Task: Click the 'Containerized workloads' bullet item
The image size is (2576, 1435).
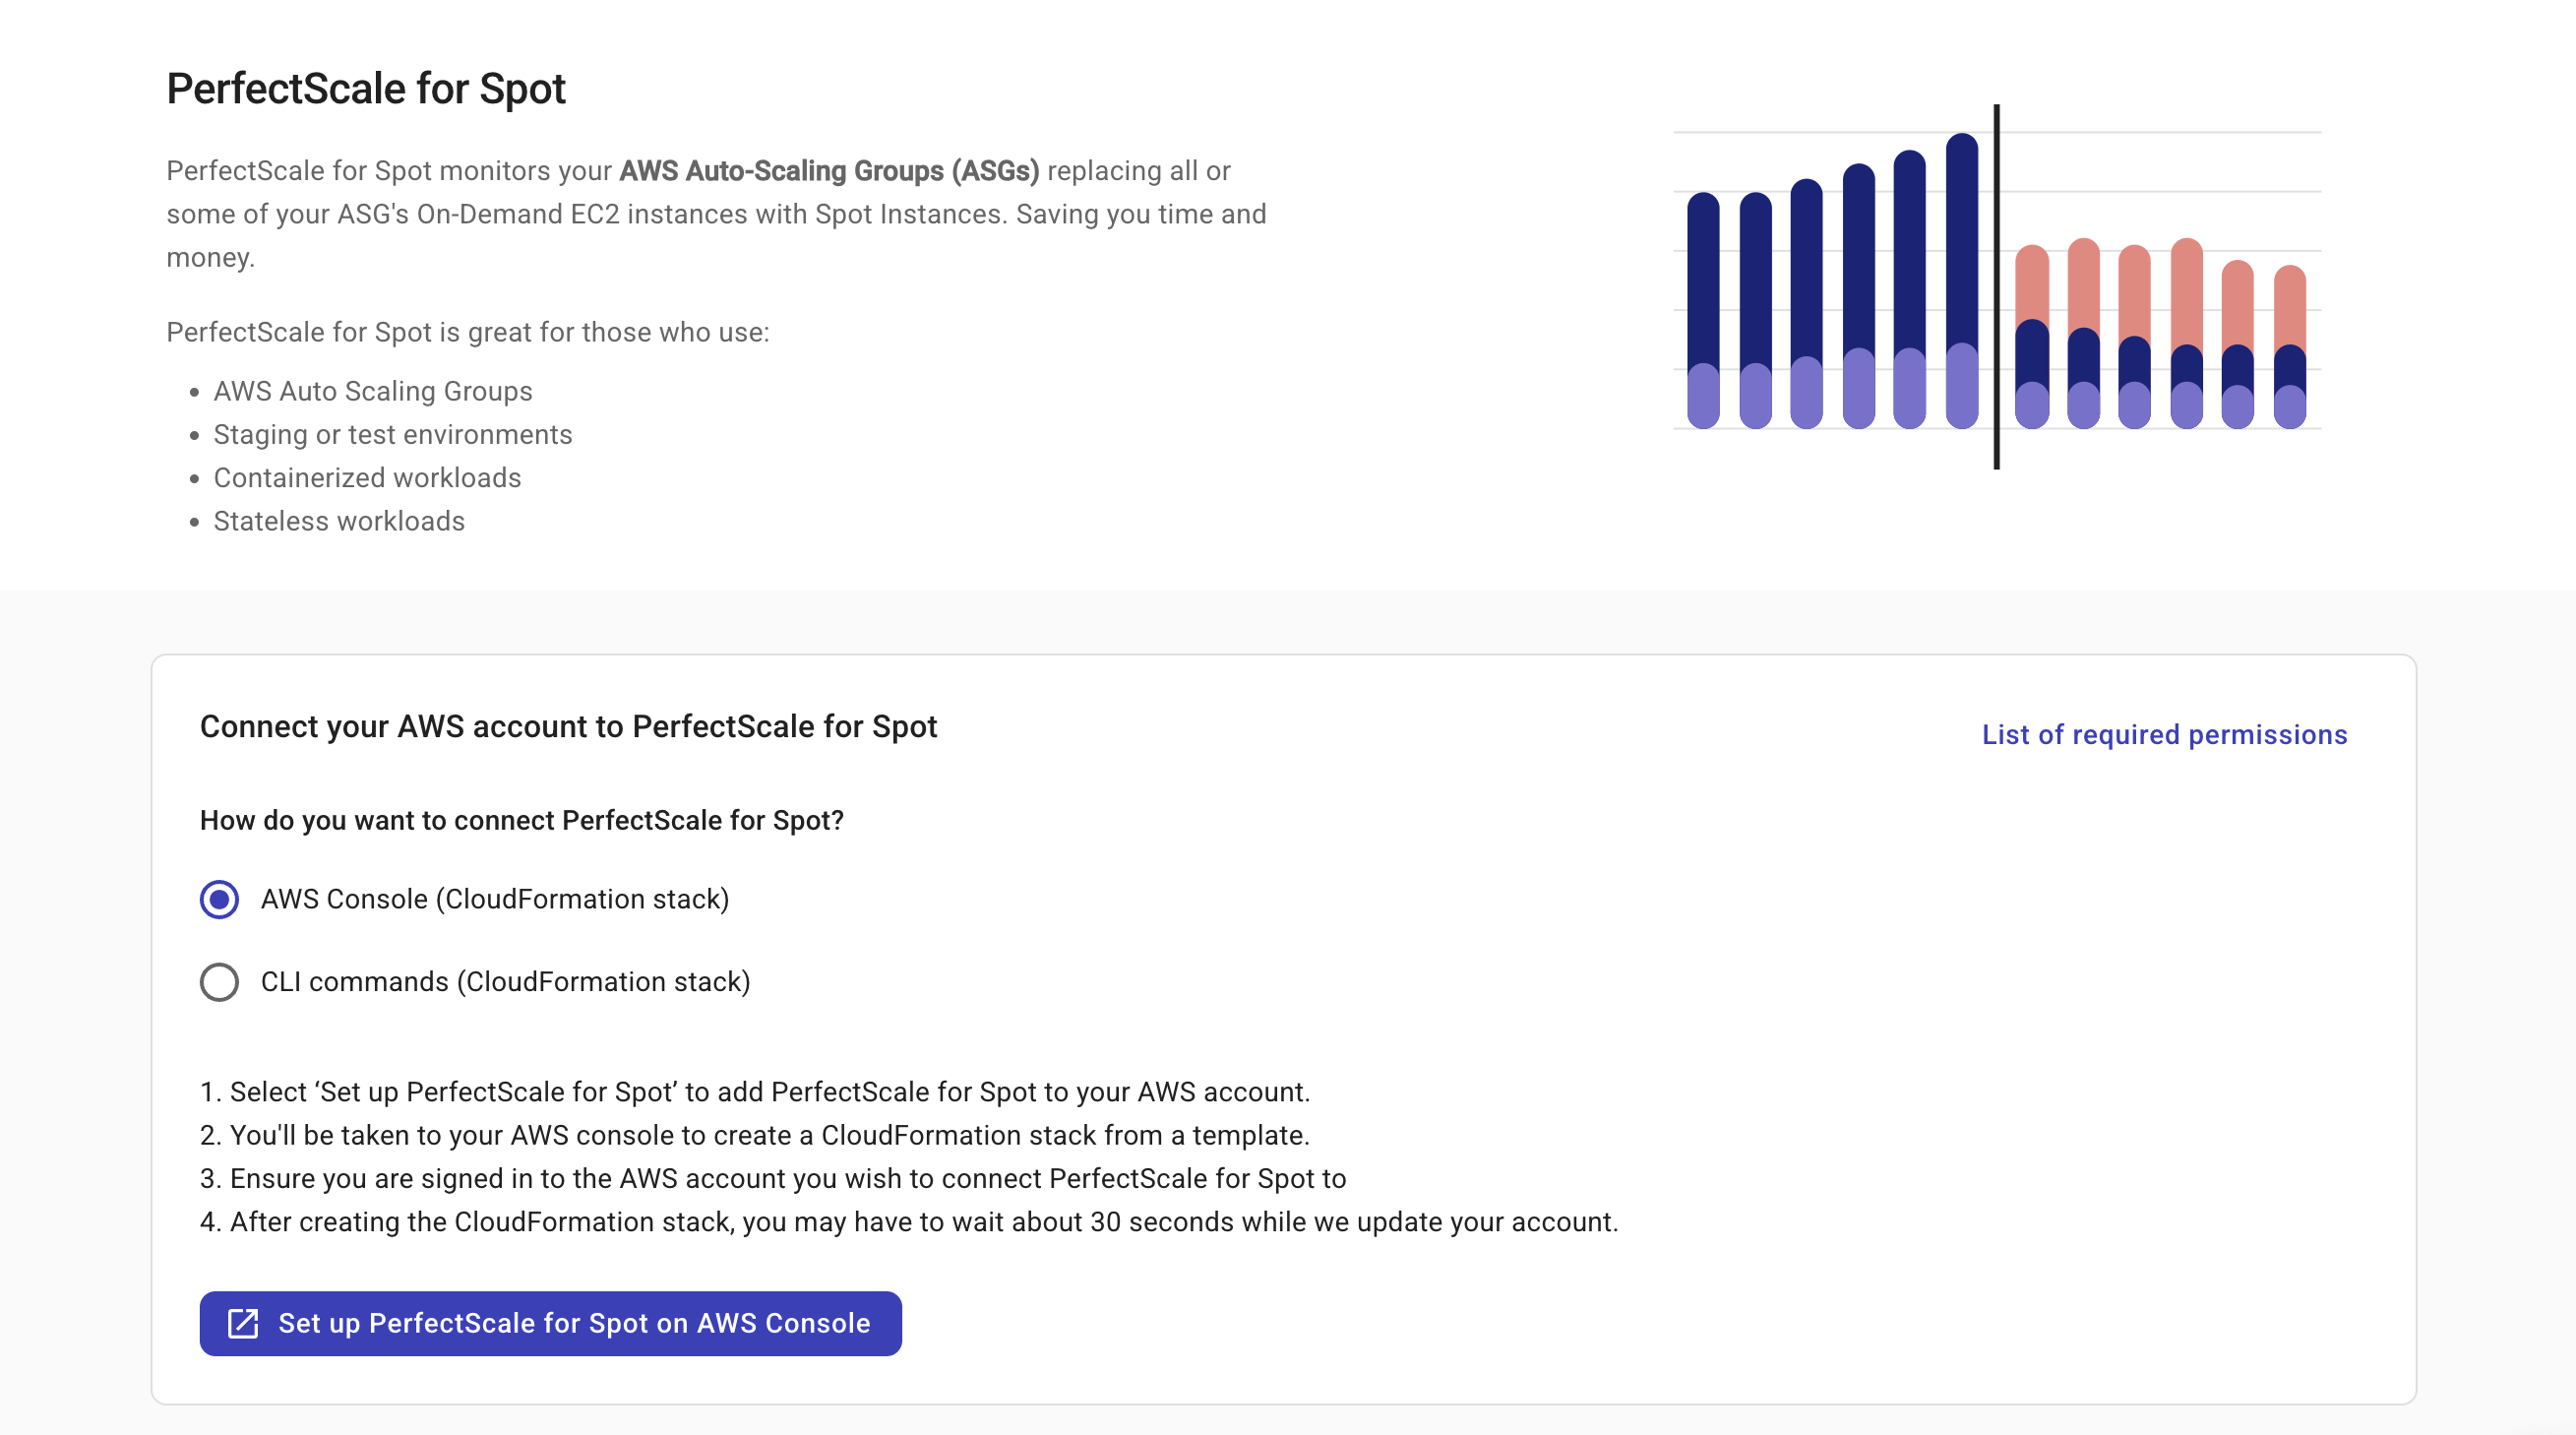Action: pyautogui.click(x=367, y=478)
